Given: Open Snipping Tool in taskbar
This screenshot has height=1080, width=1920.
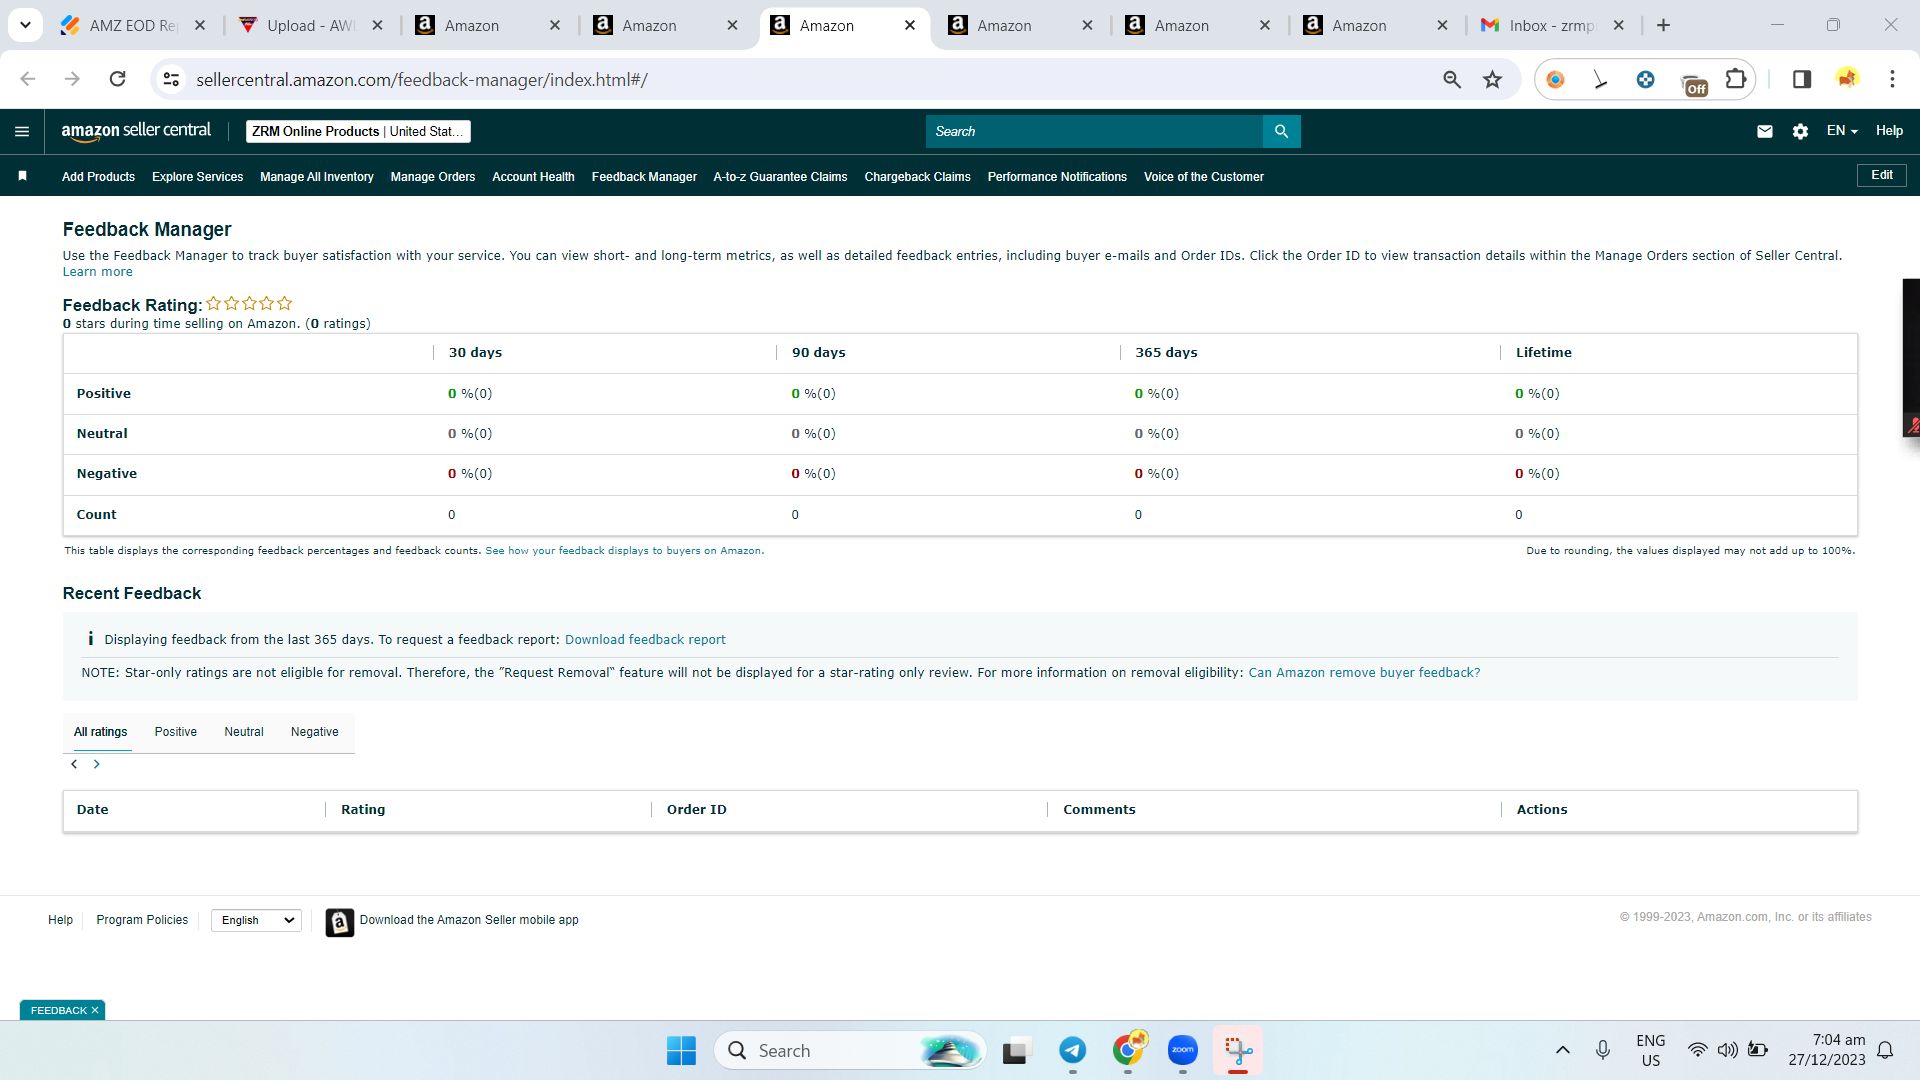Looking at the screenshot, I should (1238, 1050).
